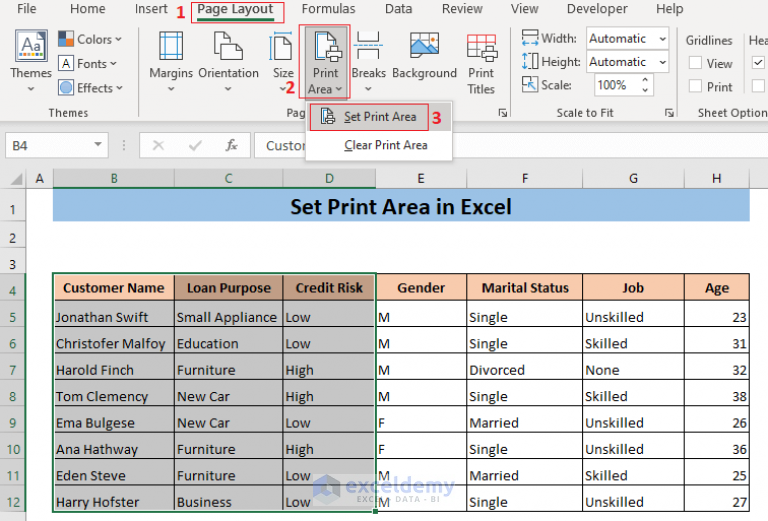Choose a sheet Background image

point(424,55)
